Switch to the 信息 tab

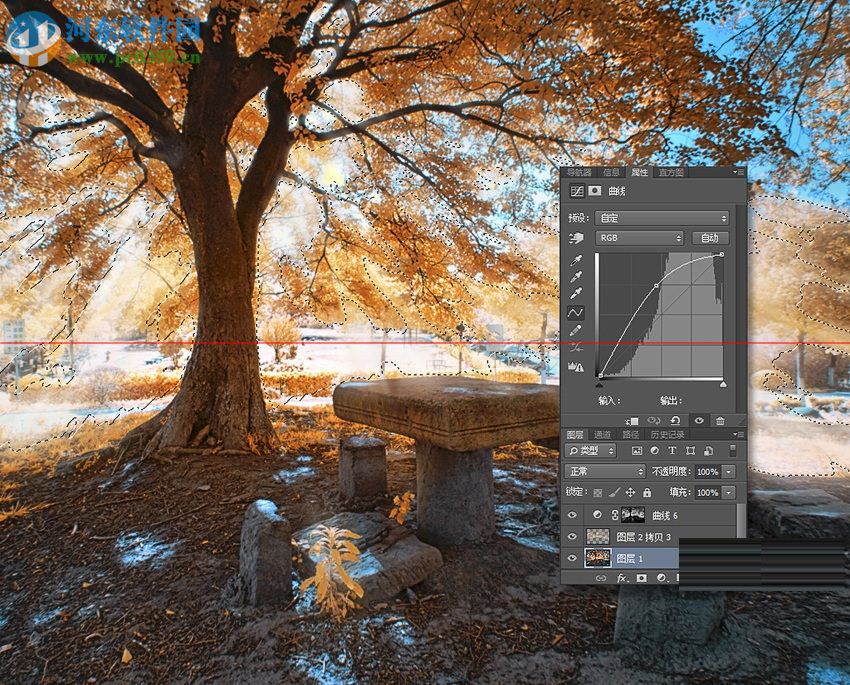pos(611,172)
